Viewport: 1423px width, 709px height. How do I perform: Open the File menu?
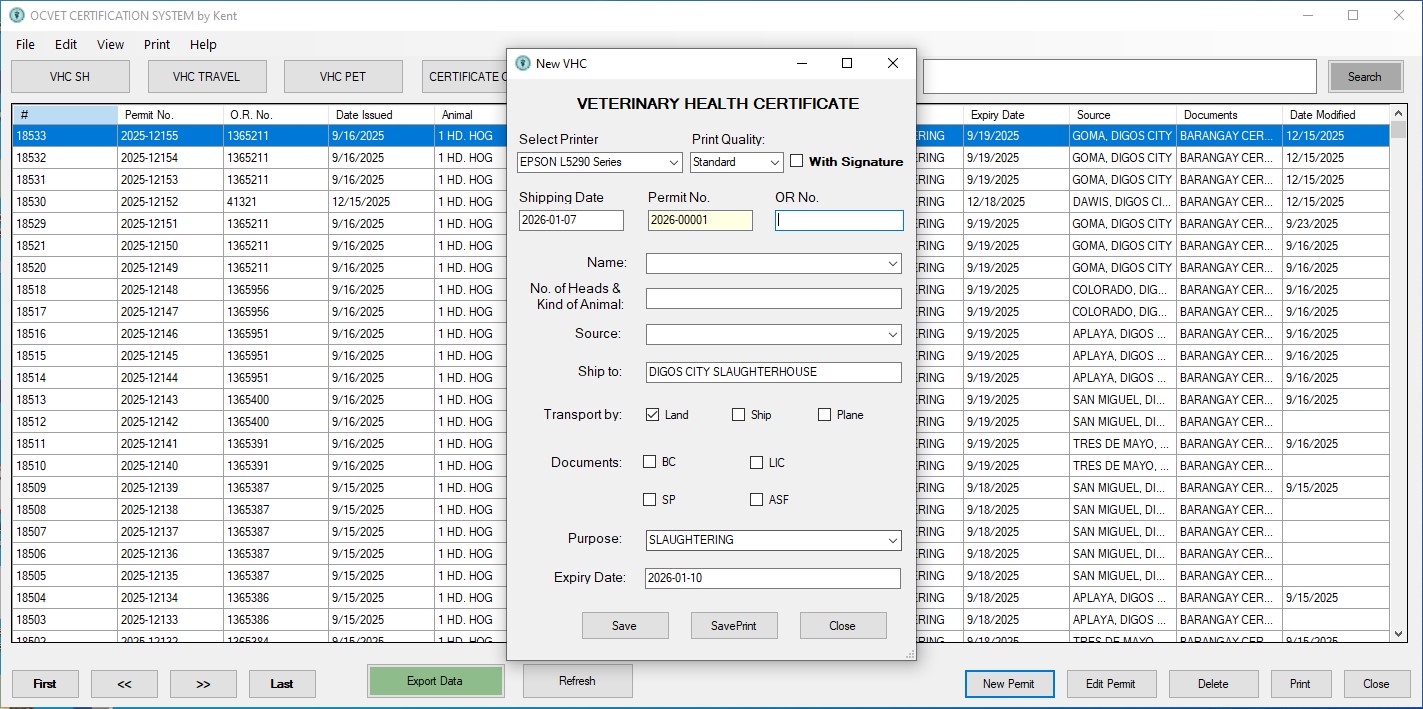pos(25,45)
